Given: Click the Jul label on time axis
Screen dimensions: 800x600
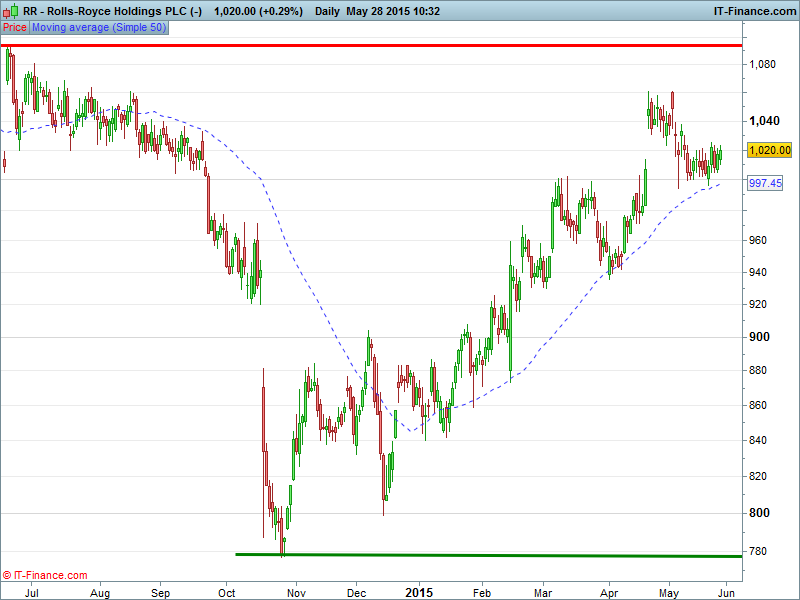Looking at the screenshot, I should coord(33,592).
